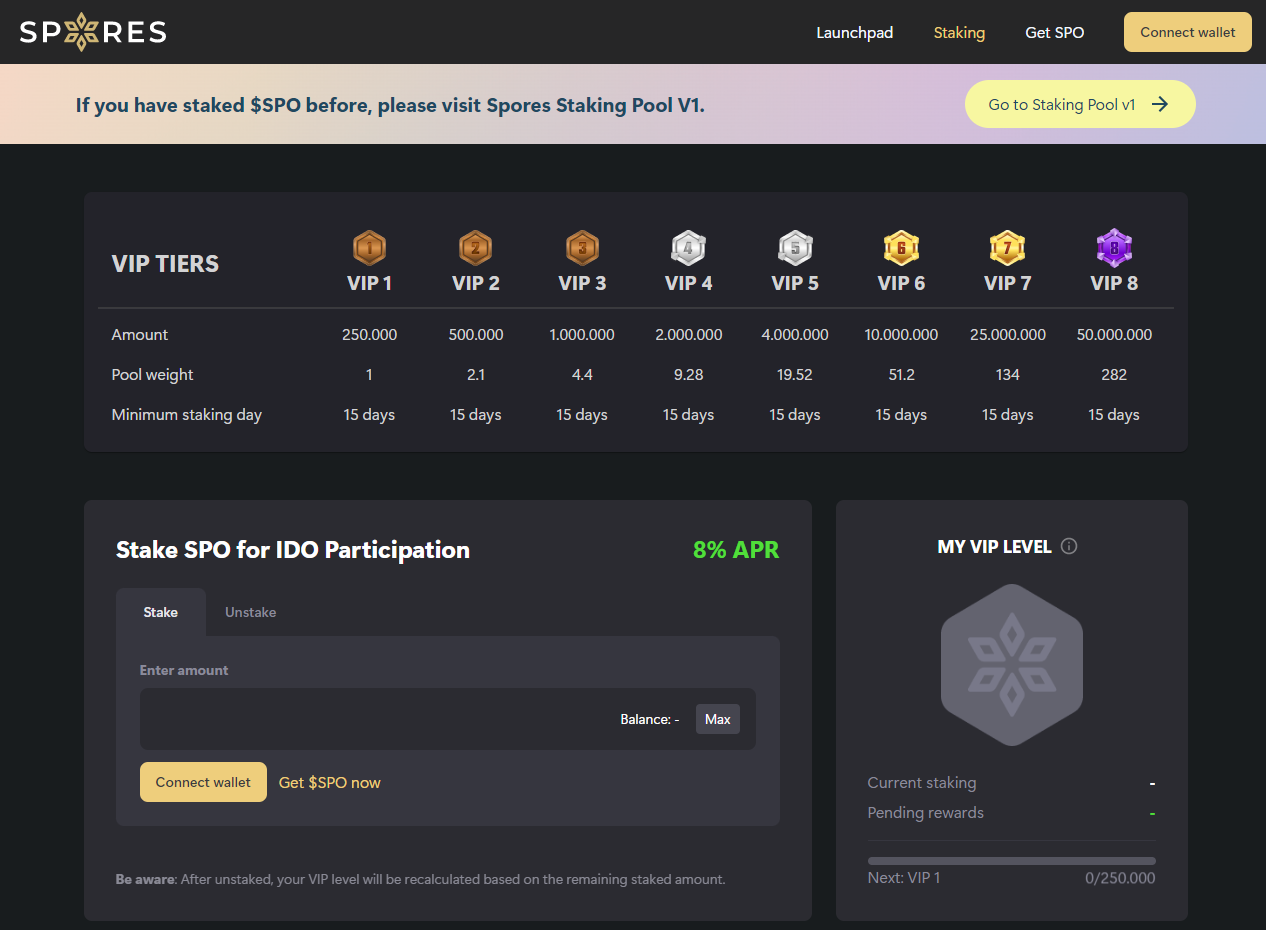The height and width of the screenshot is (930, 1266).
Task: Click the VIP 8 amount 50.000.000
Action: (x=1114, y=335)
